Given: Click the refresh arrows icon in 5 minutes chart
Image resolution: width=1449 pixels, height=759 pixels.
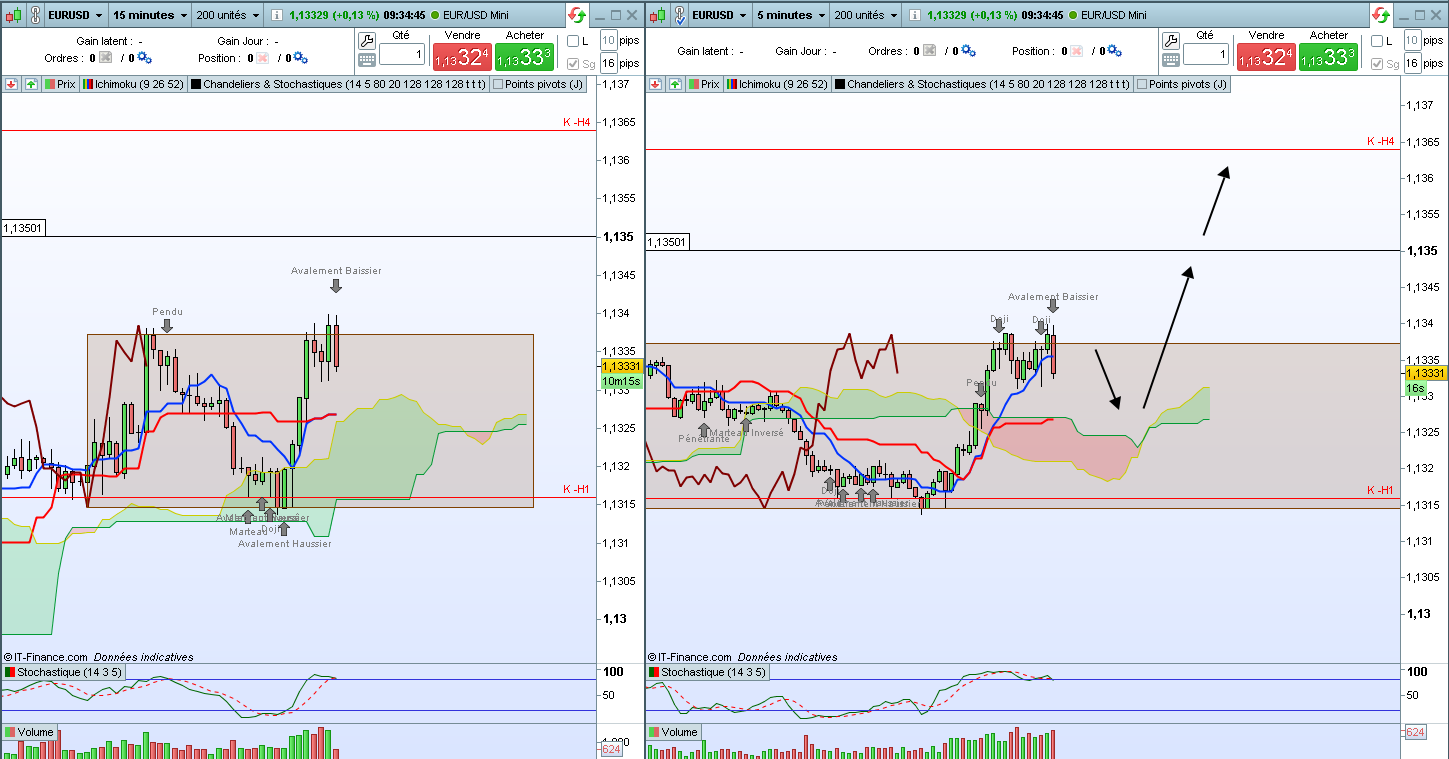Looking at the screenshot, I should 1381,15.
